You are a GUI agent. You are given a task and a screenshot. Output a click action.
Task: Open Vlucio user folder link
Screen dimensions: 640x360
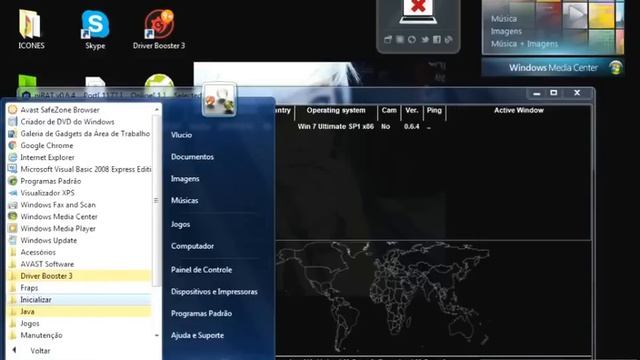(x=181, y=135)
